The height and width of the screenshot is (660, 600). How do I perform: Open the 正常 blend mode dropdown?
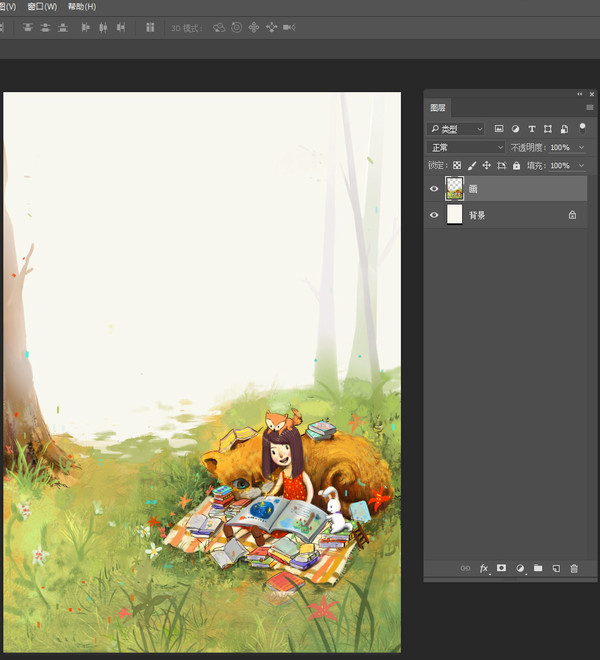tap(466, 147)
